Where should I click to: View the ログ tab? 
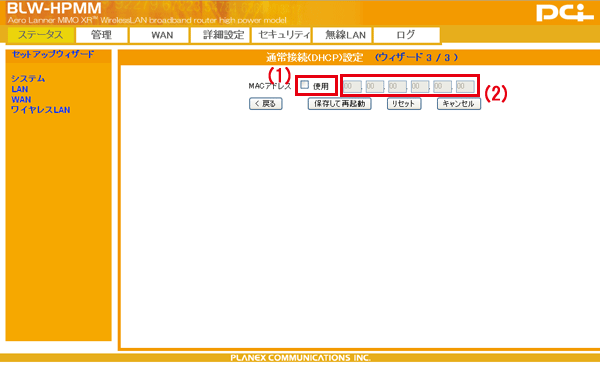[x=406, y=35]
